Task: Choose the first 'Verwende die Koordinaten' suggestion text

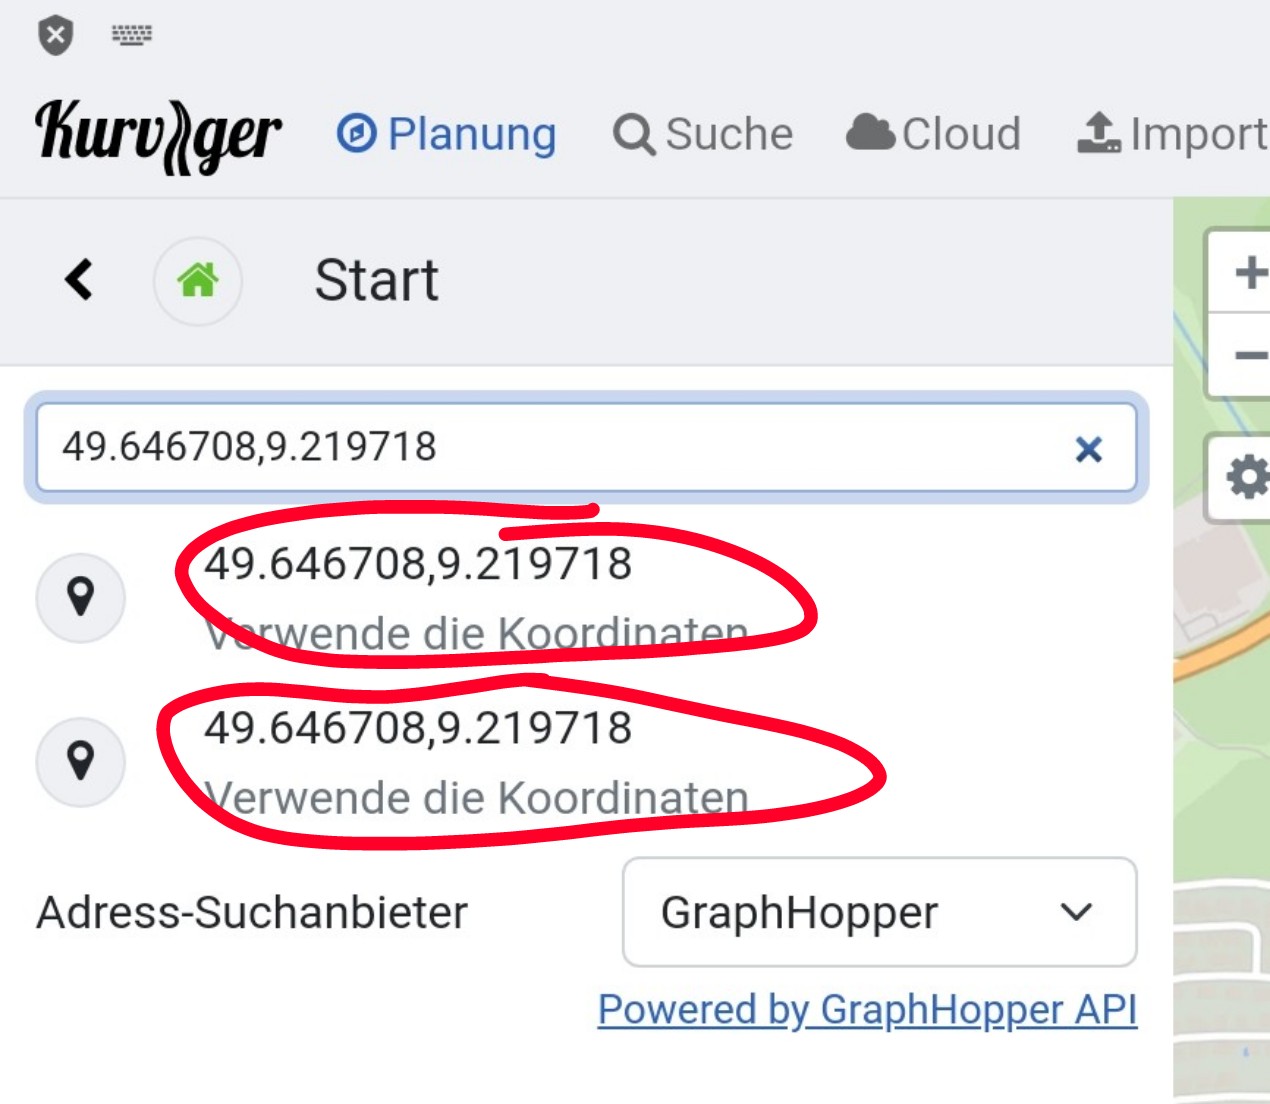Action: coord(476,633)
